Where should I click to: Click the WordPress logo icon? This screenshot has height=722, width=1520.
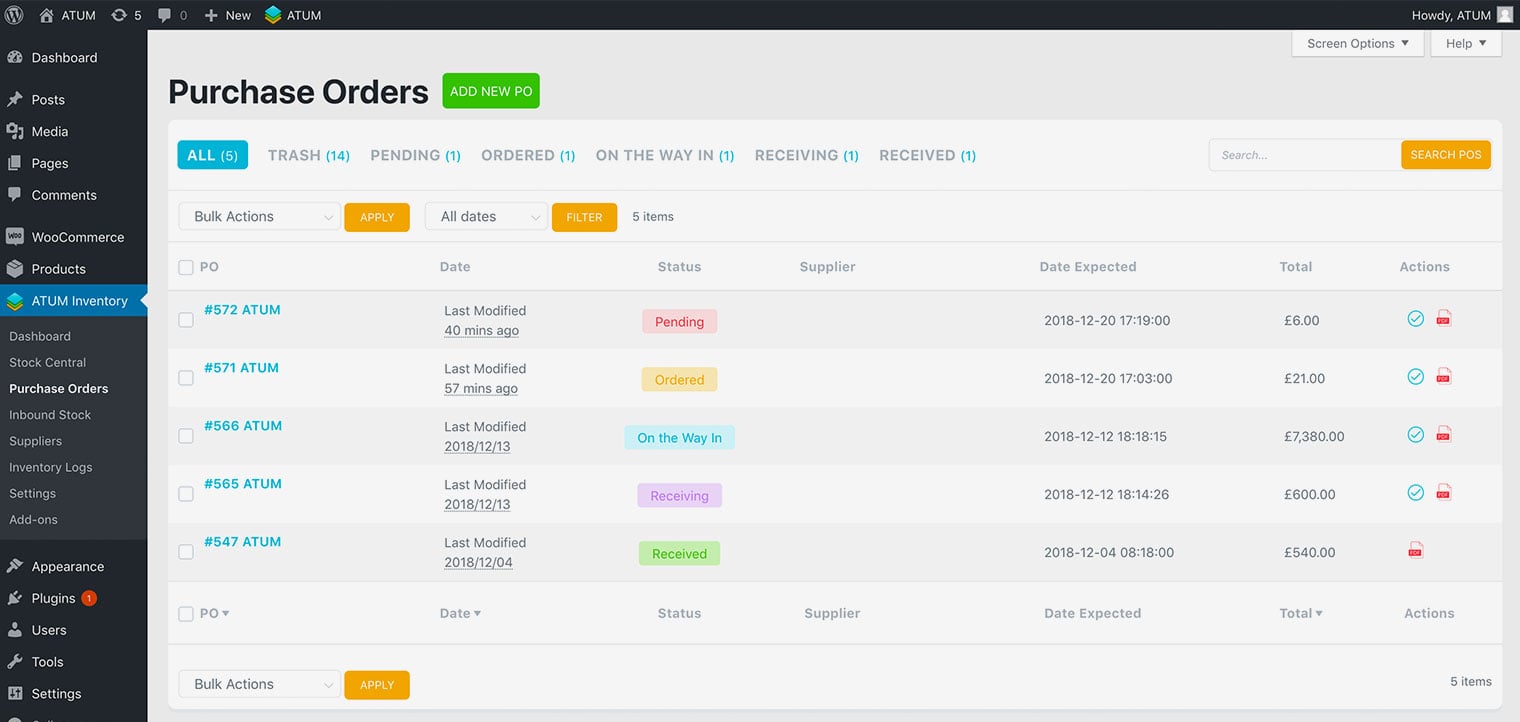(15, 15)
